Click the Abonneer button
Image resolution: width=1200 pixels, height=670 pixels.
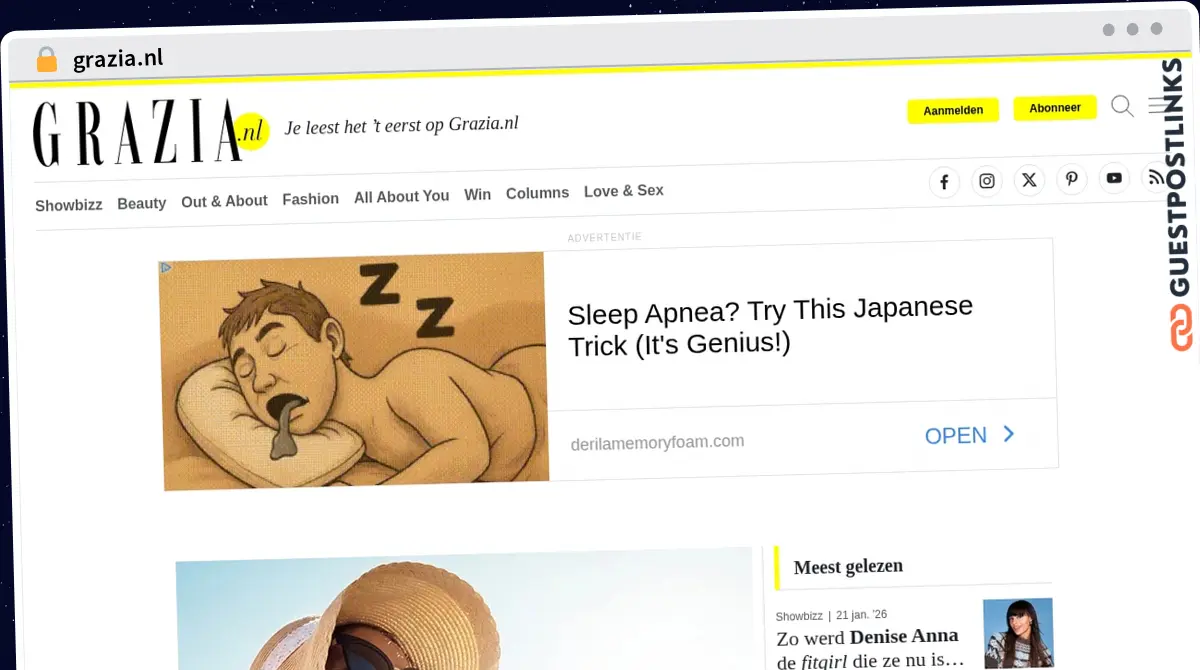tap(1055, 108)
